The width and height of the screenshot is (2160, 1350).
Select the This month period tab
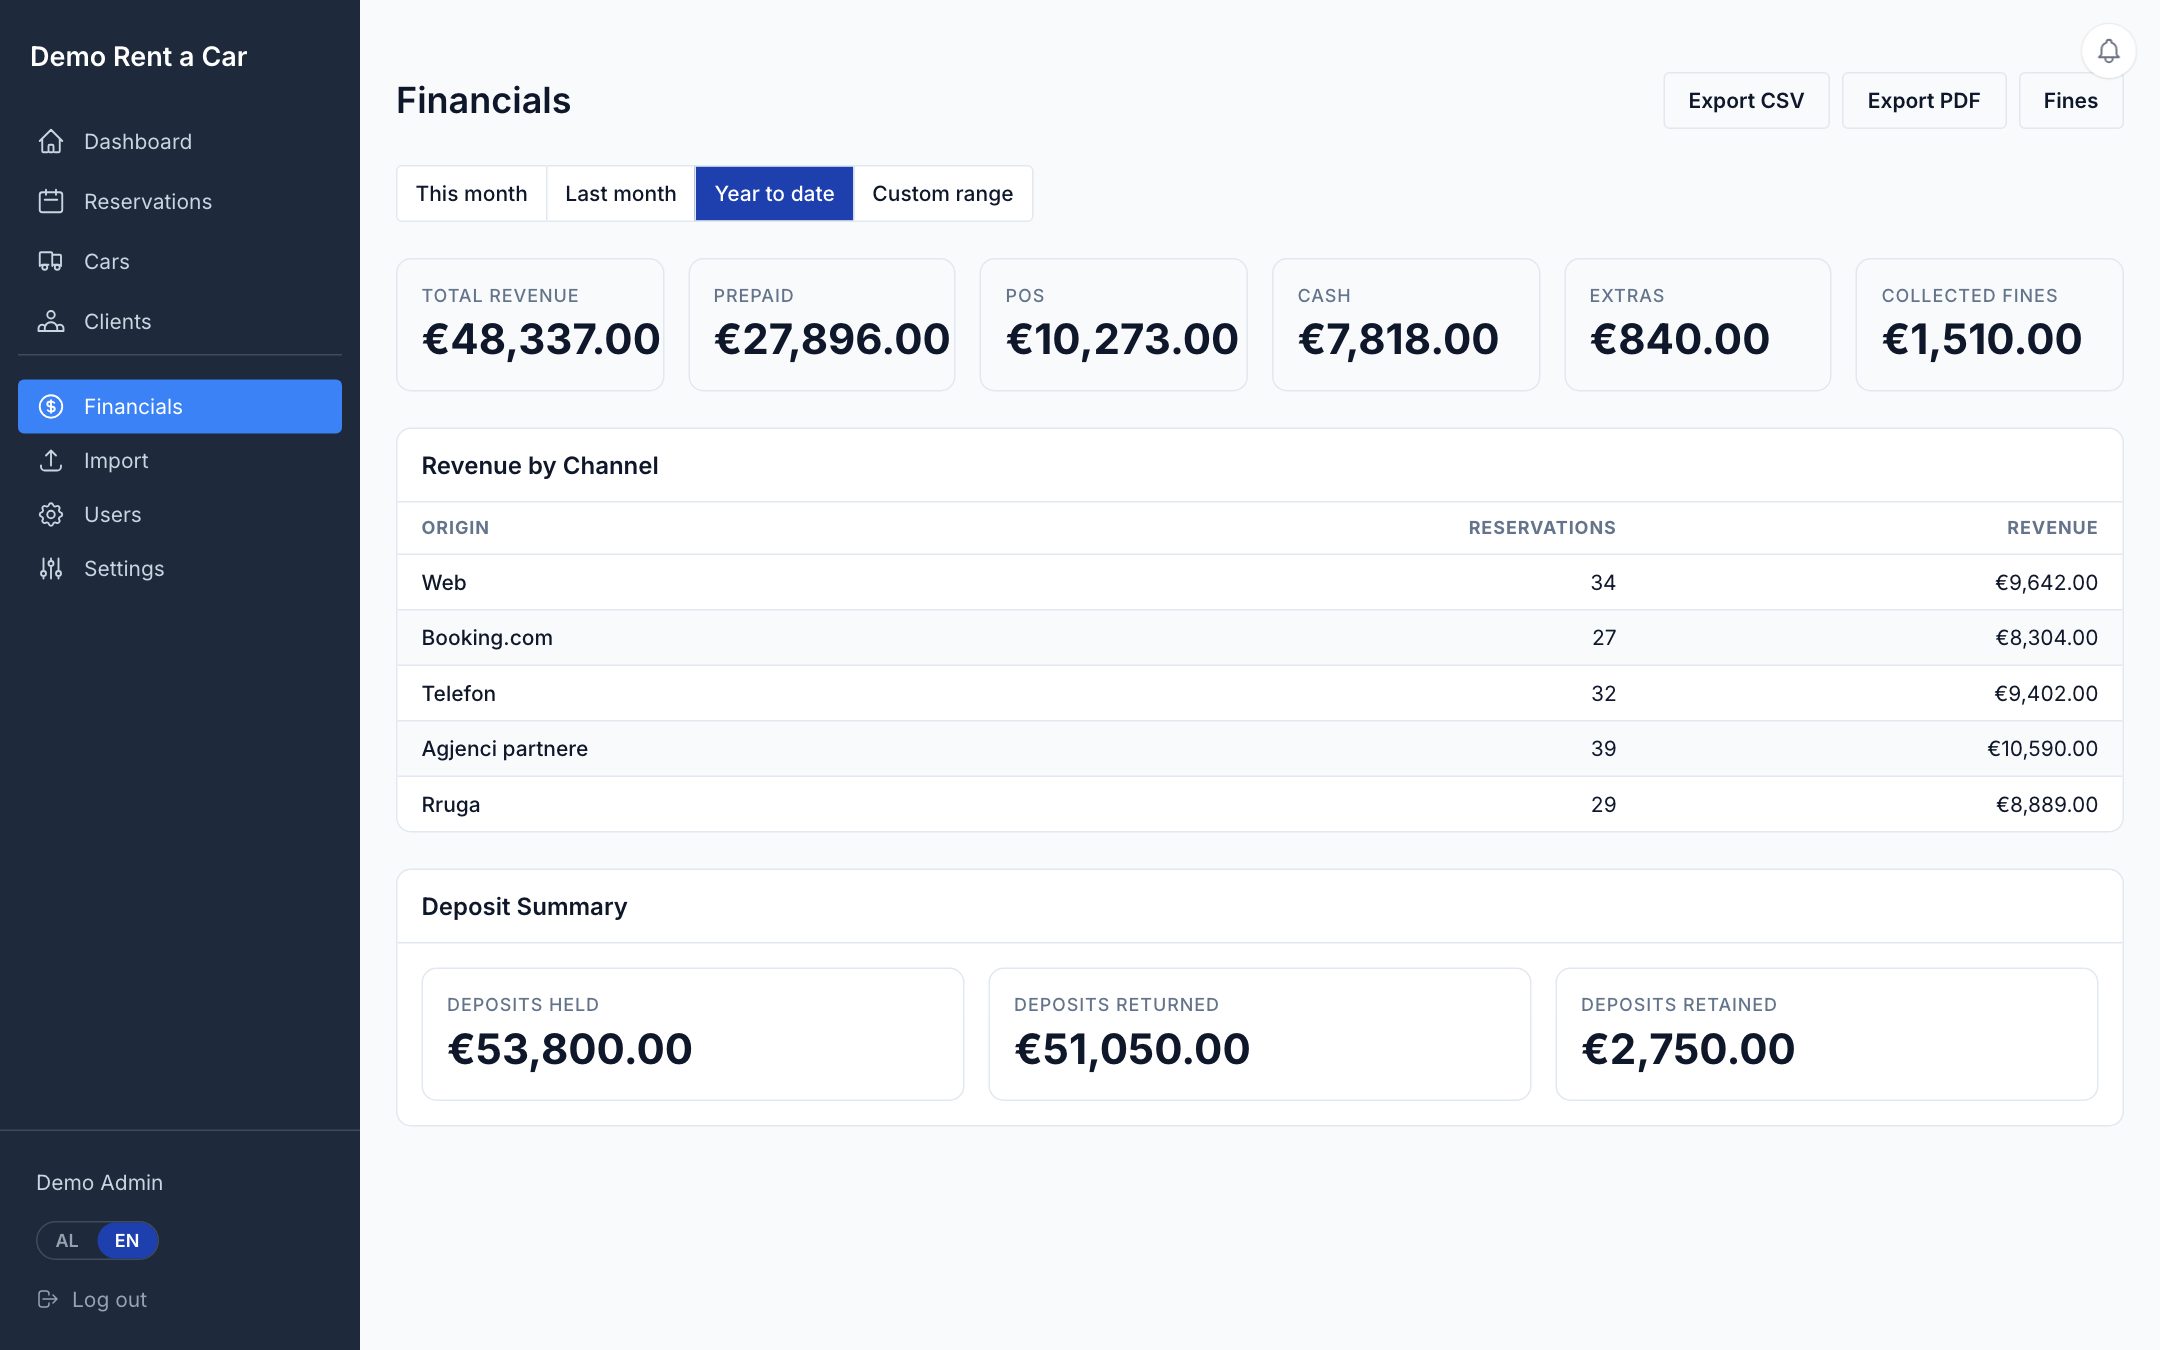tap(471, 194)
